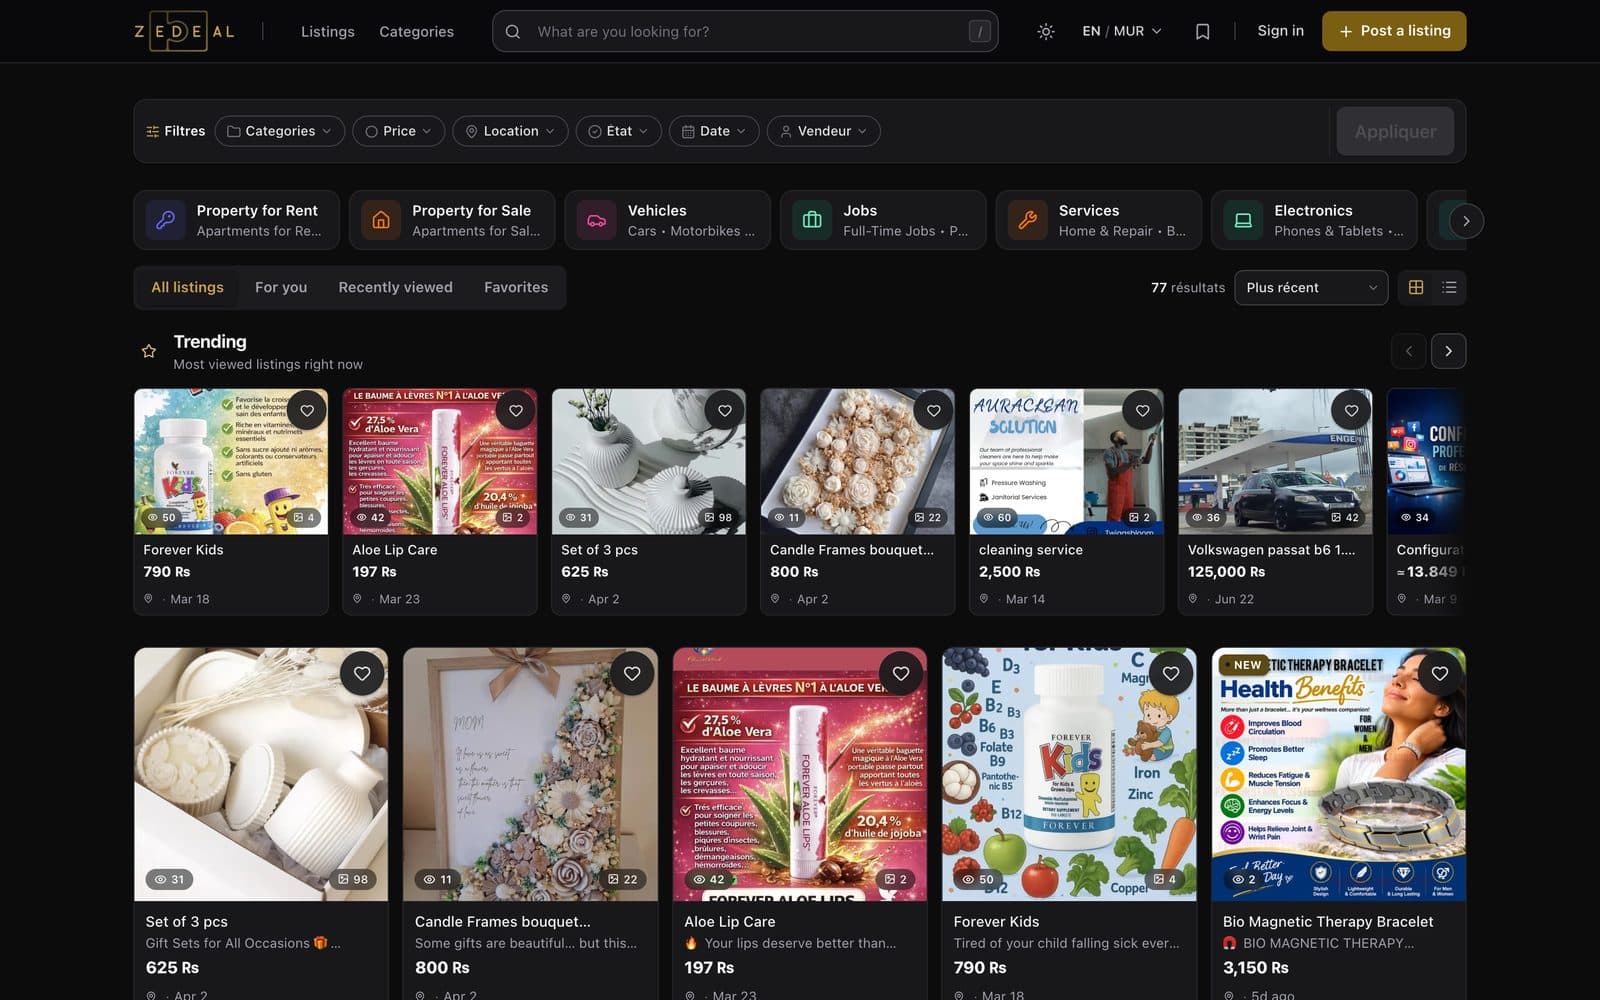Click the Appliquer filter button

(1395, 131)
